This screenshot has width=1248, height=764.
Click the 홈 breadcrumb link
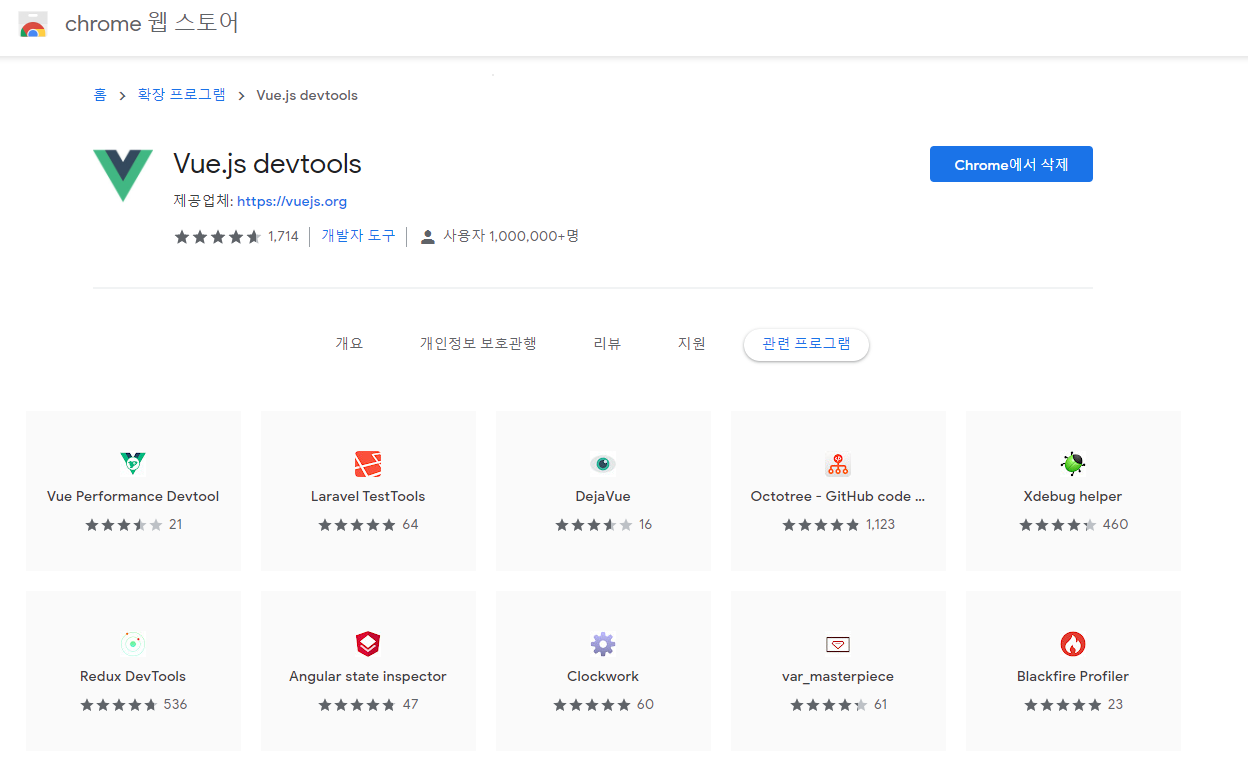(x=100, y=95)
